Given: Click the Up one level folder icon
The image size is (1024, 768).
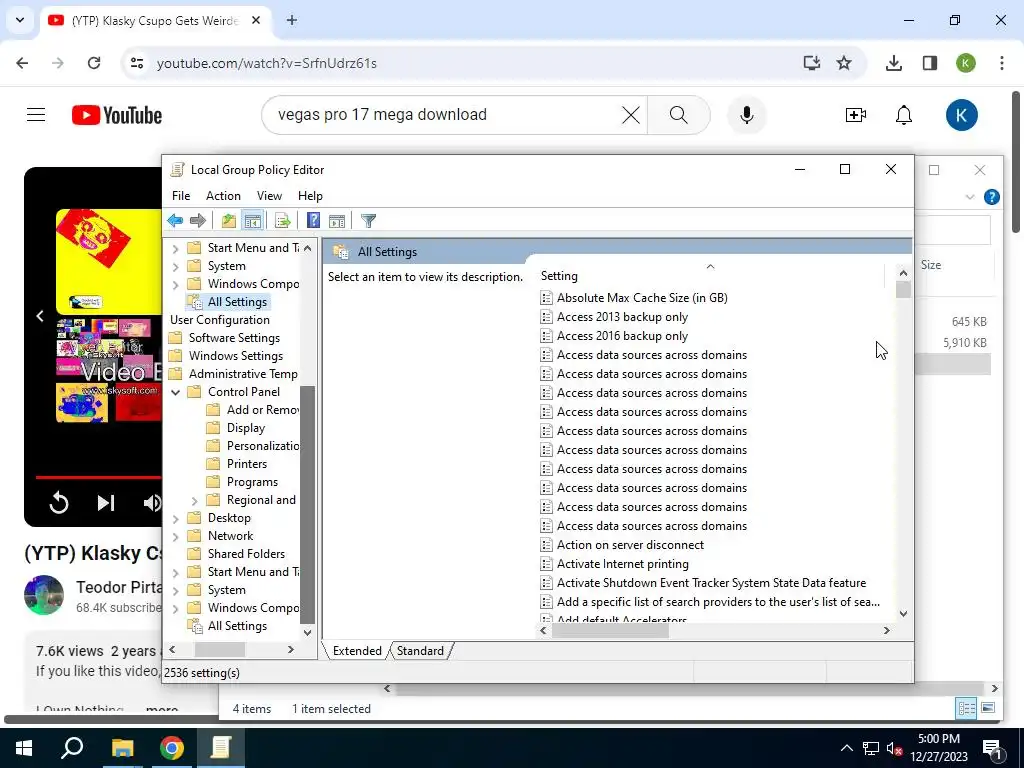Looking at the screenshot, I should [229, 221].
